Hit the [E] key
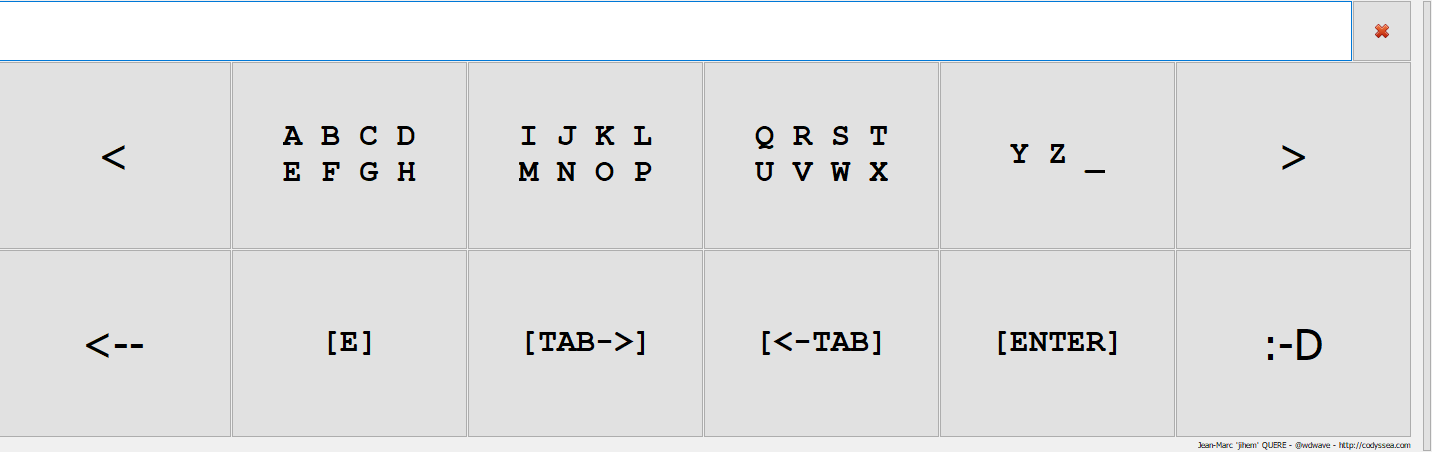 point(349,343)
